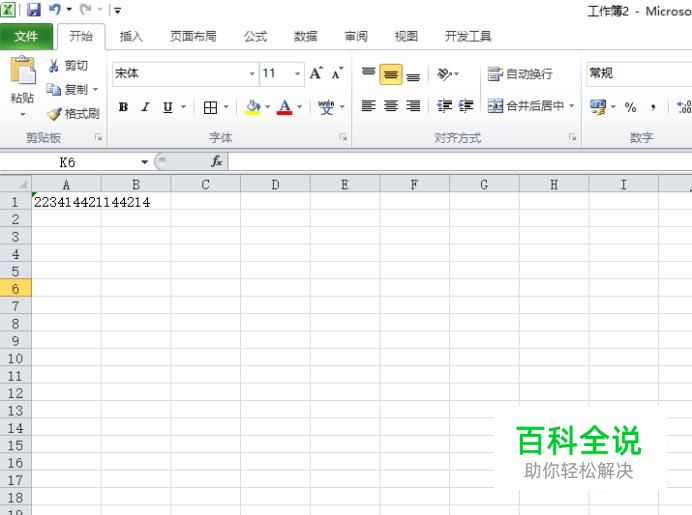Apply comma style number format
Viewport: 692px width, 515px height.
[x=653, y=107]
